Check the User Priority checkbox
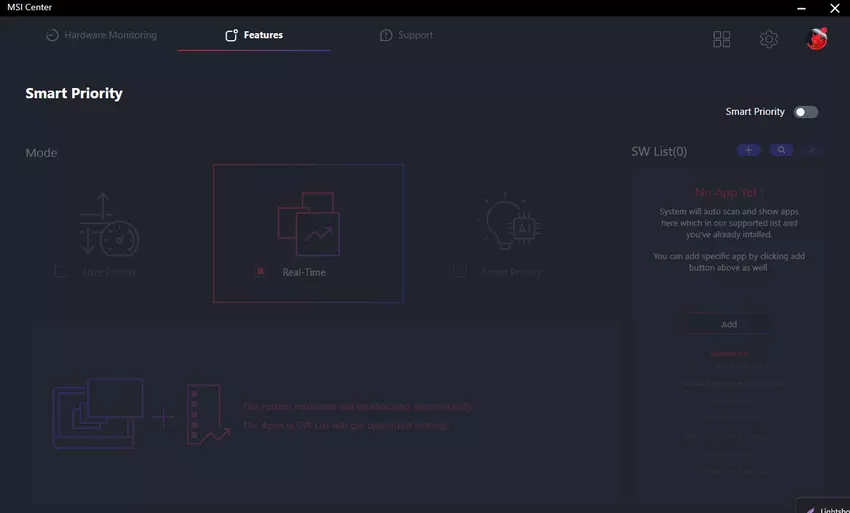This screenshot has width=850, height=513. (61, 272)
